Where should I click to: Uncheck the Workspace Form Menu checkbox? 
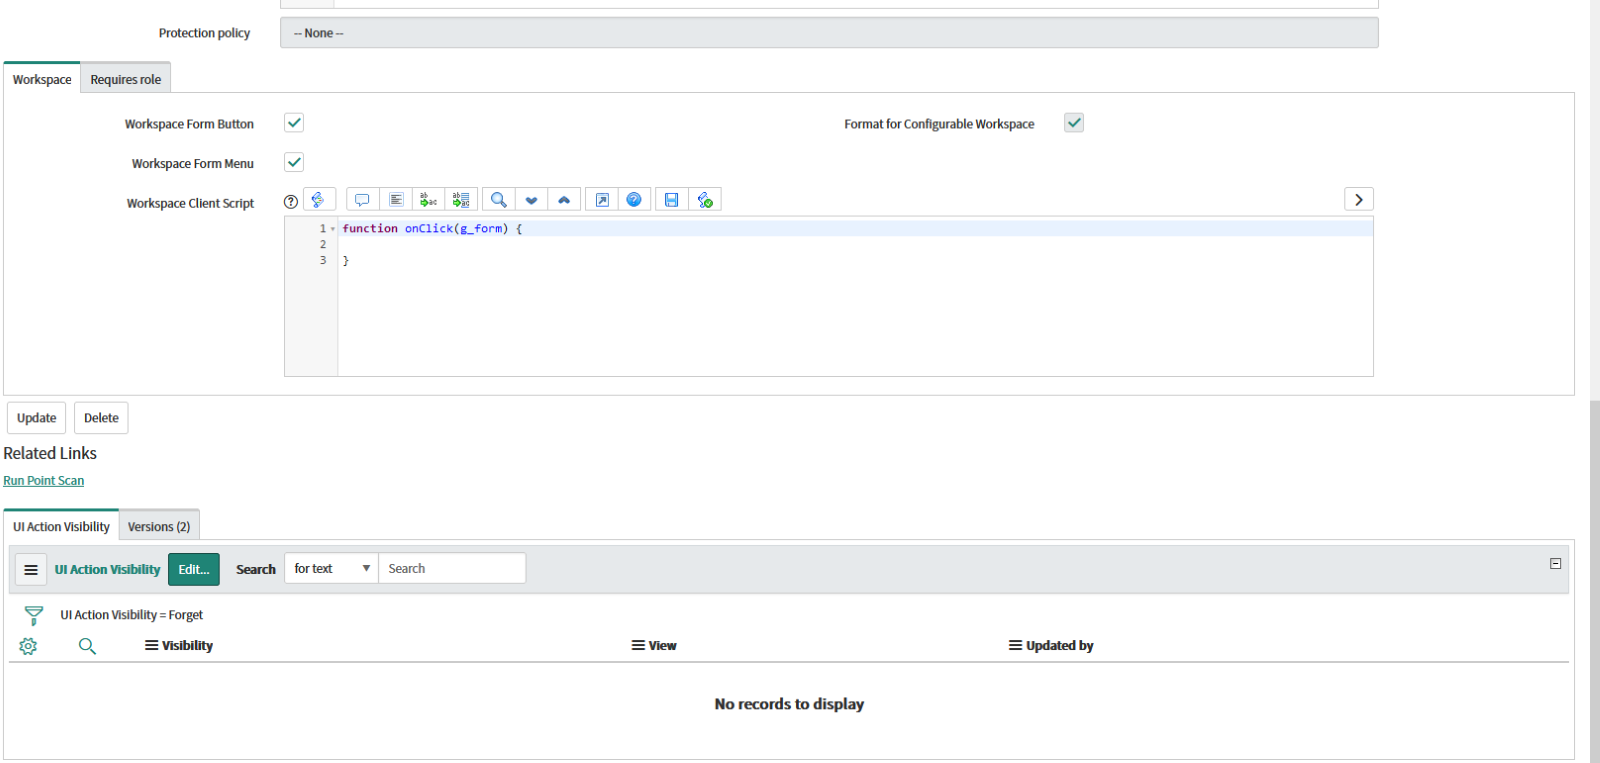tap(294, 162)
